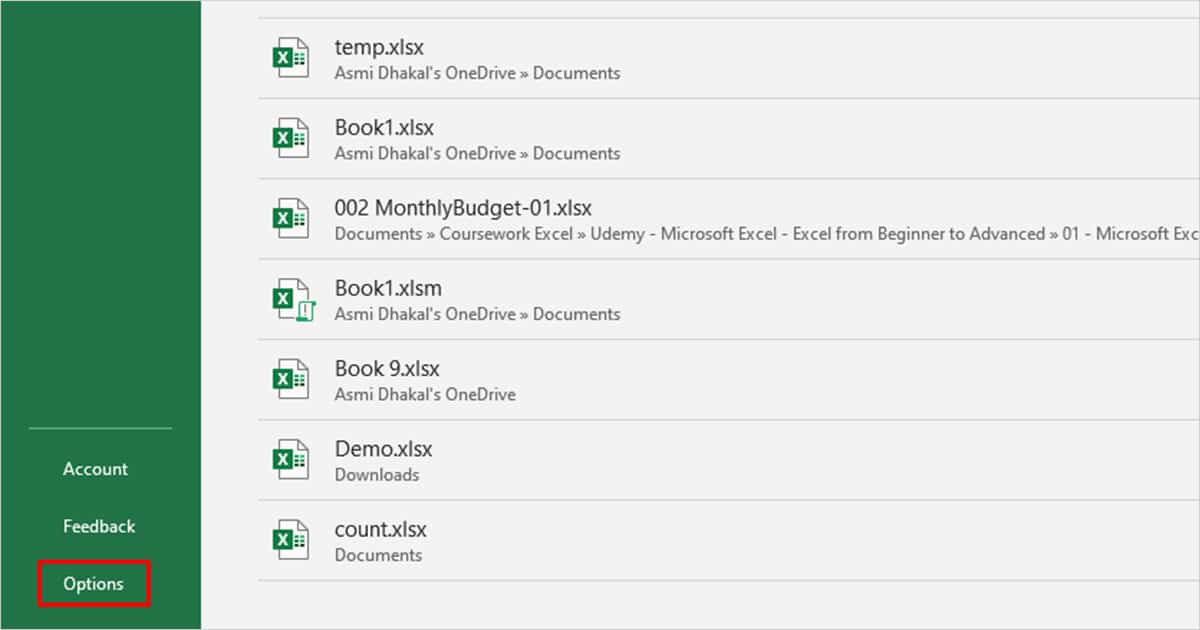This screenshot has width=1200, height=630.
Task: Open the Account page
Action: click(x=95, y=468)
